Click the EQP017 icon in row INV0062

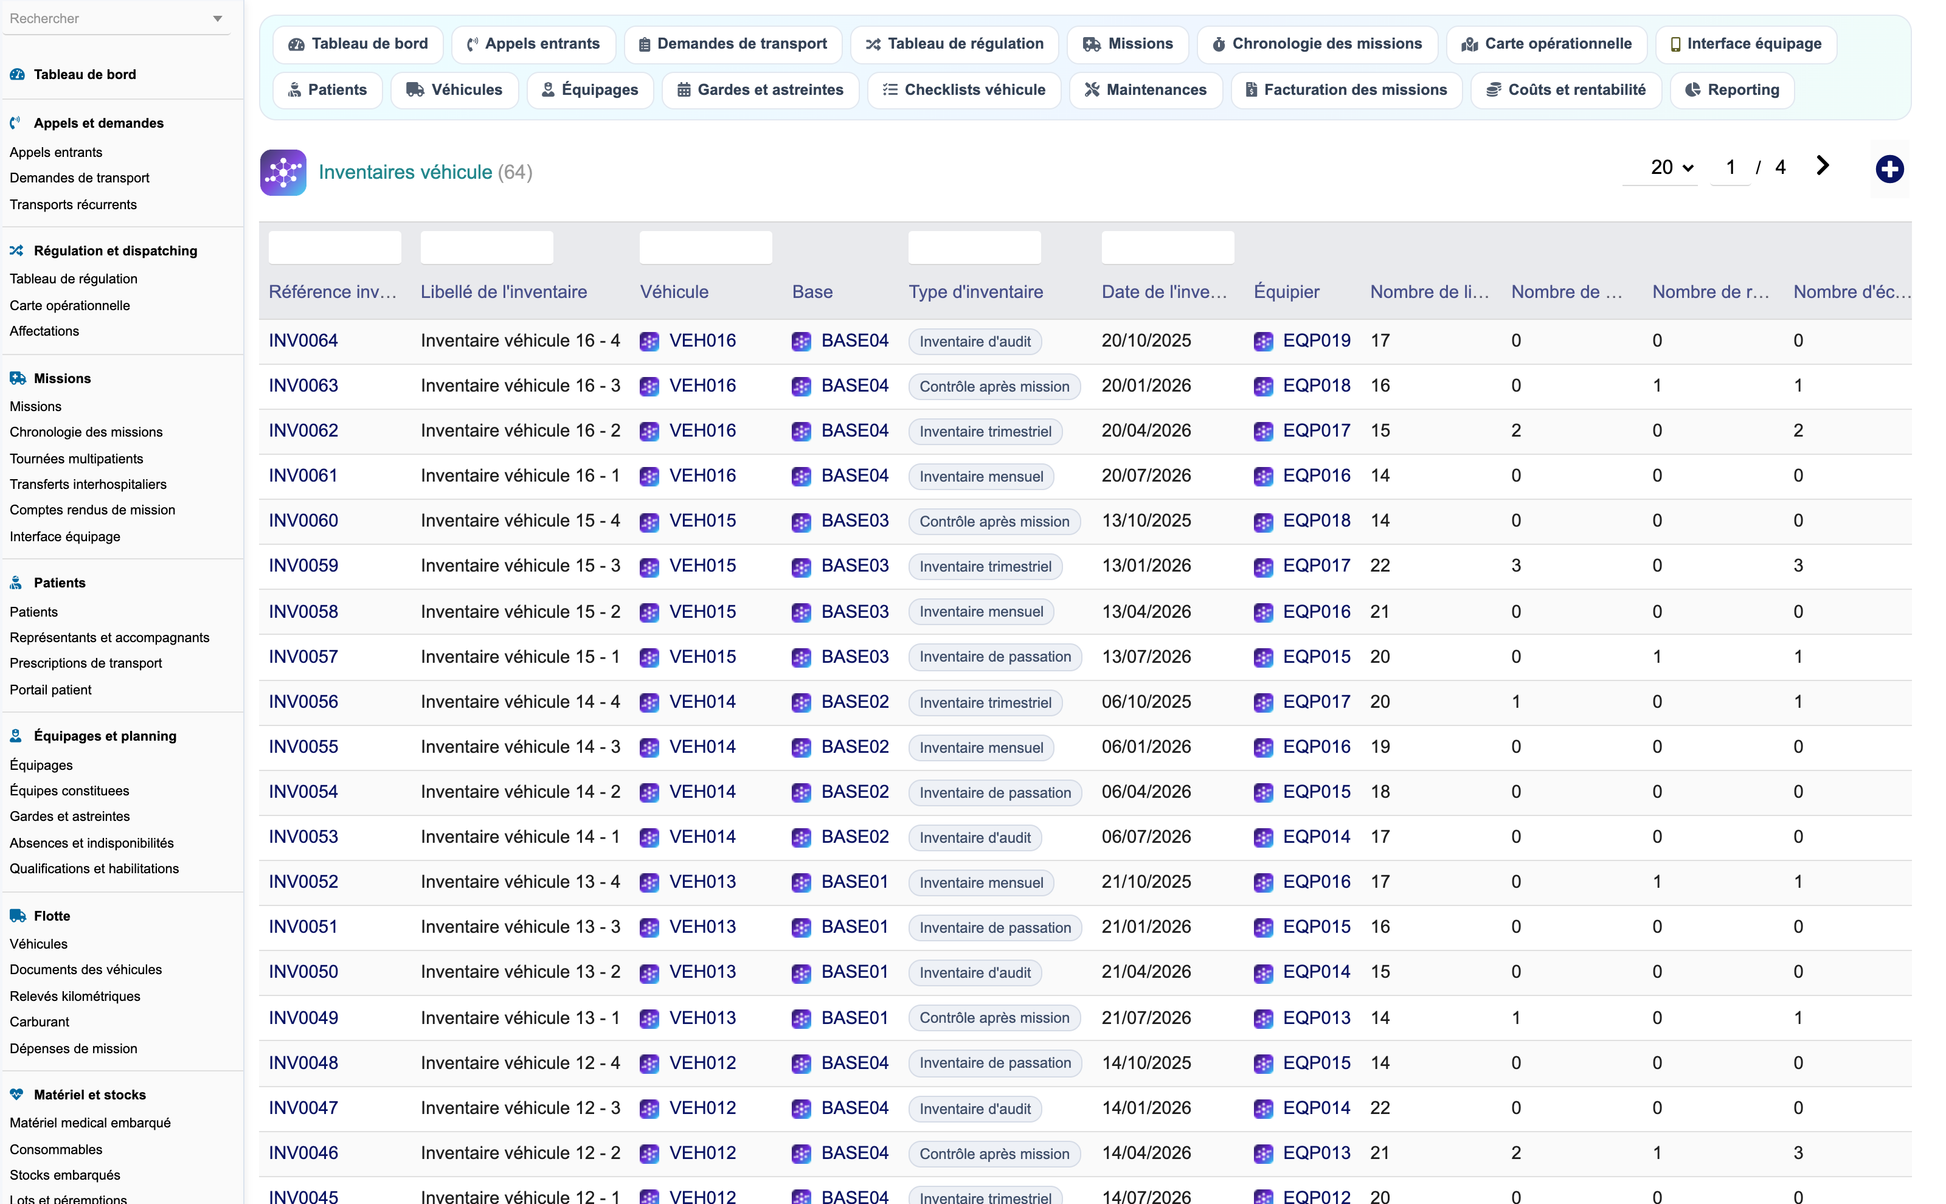click(x=1264, y=431)
